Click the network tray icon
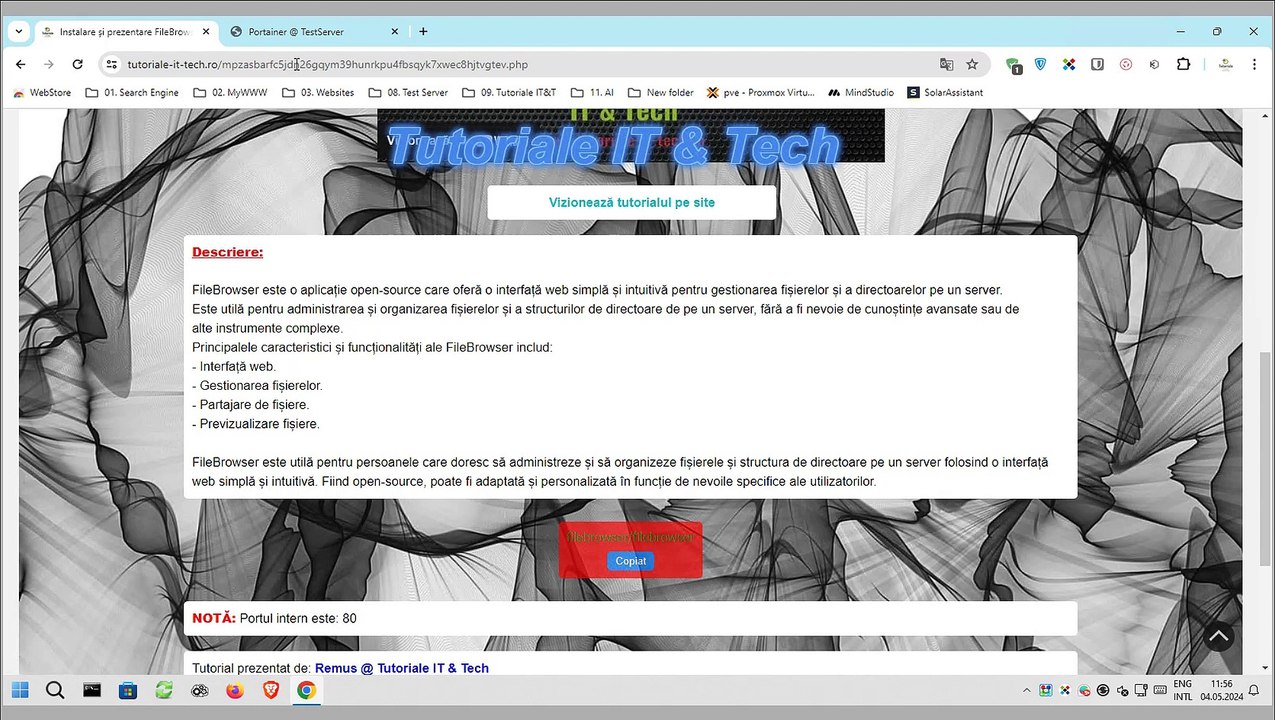This screenshot has width=1275, height=720. tap(1140, 690)
